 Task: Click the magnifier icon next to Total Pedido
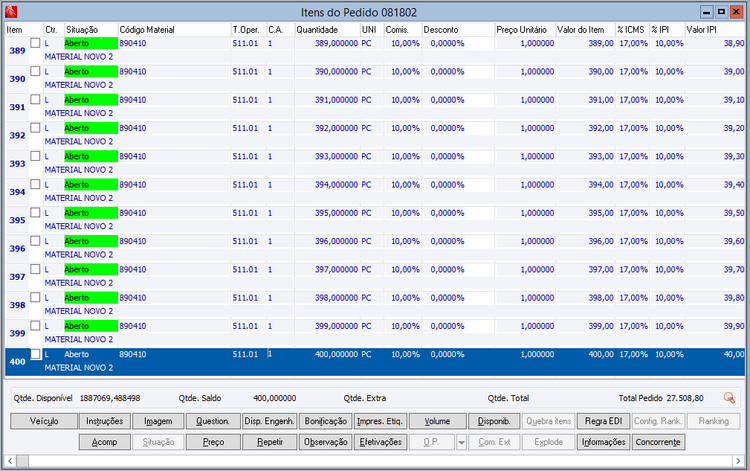point(729,397)
